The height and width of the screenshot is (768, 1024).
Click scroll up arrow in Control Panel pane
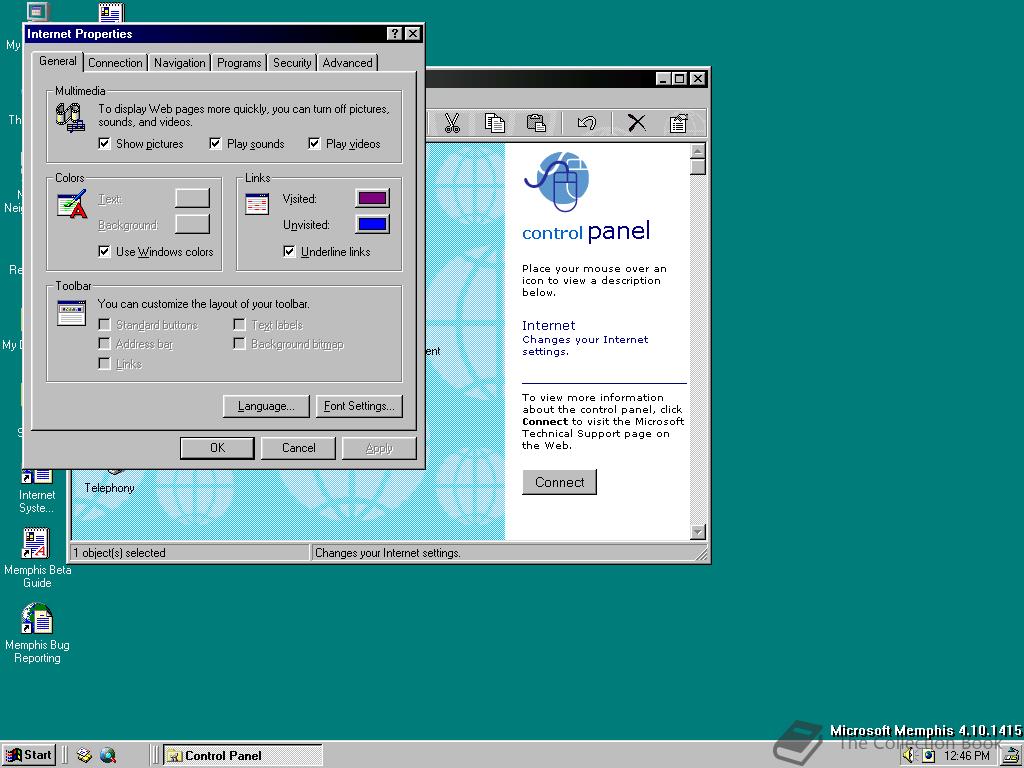[698, 151]
